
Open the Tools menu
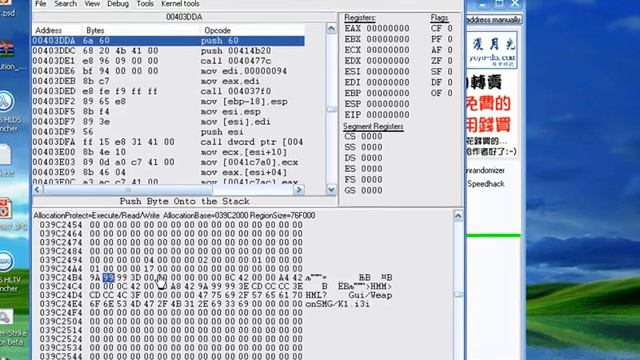coord(145,4)
